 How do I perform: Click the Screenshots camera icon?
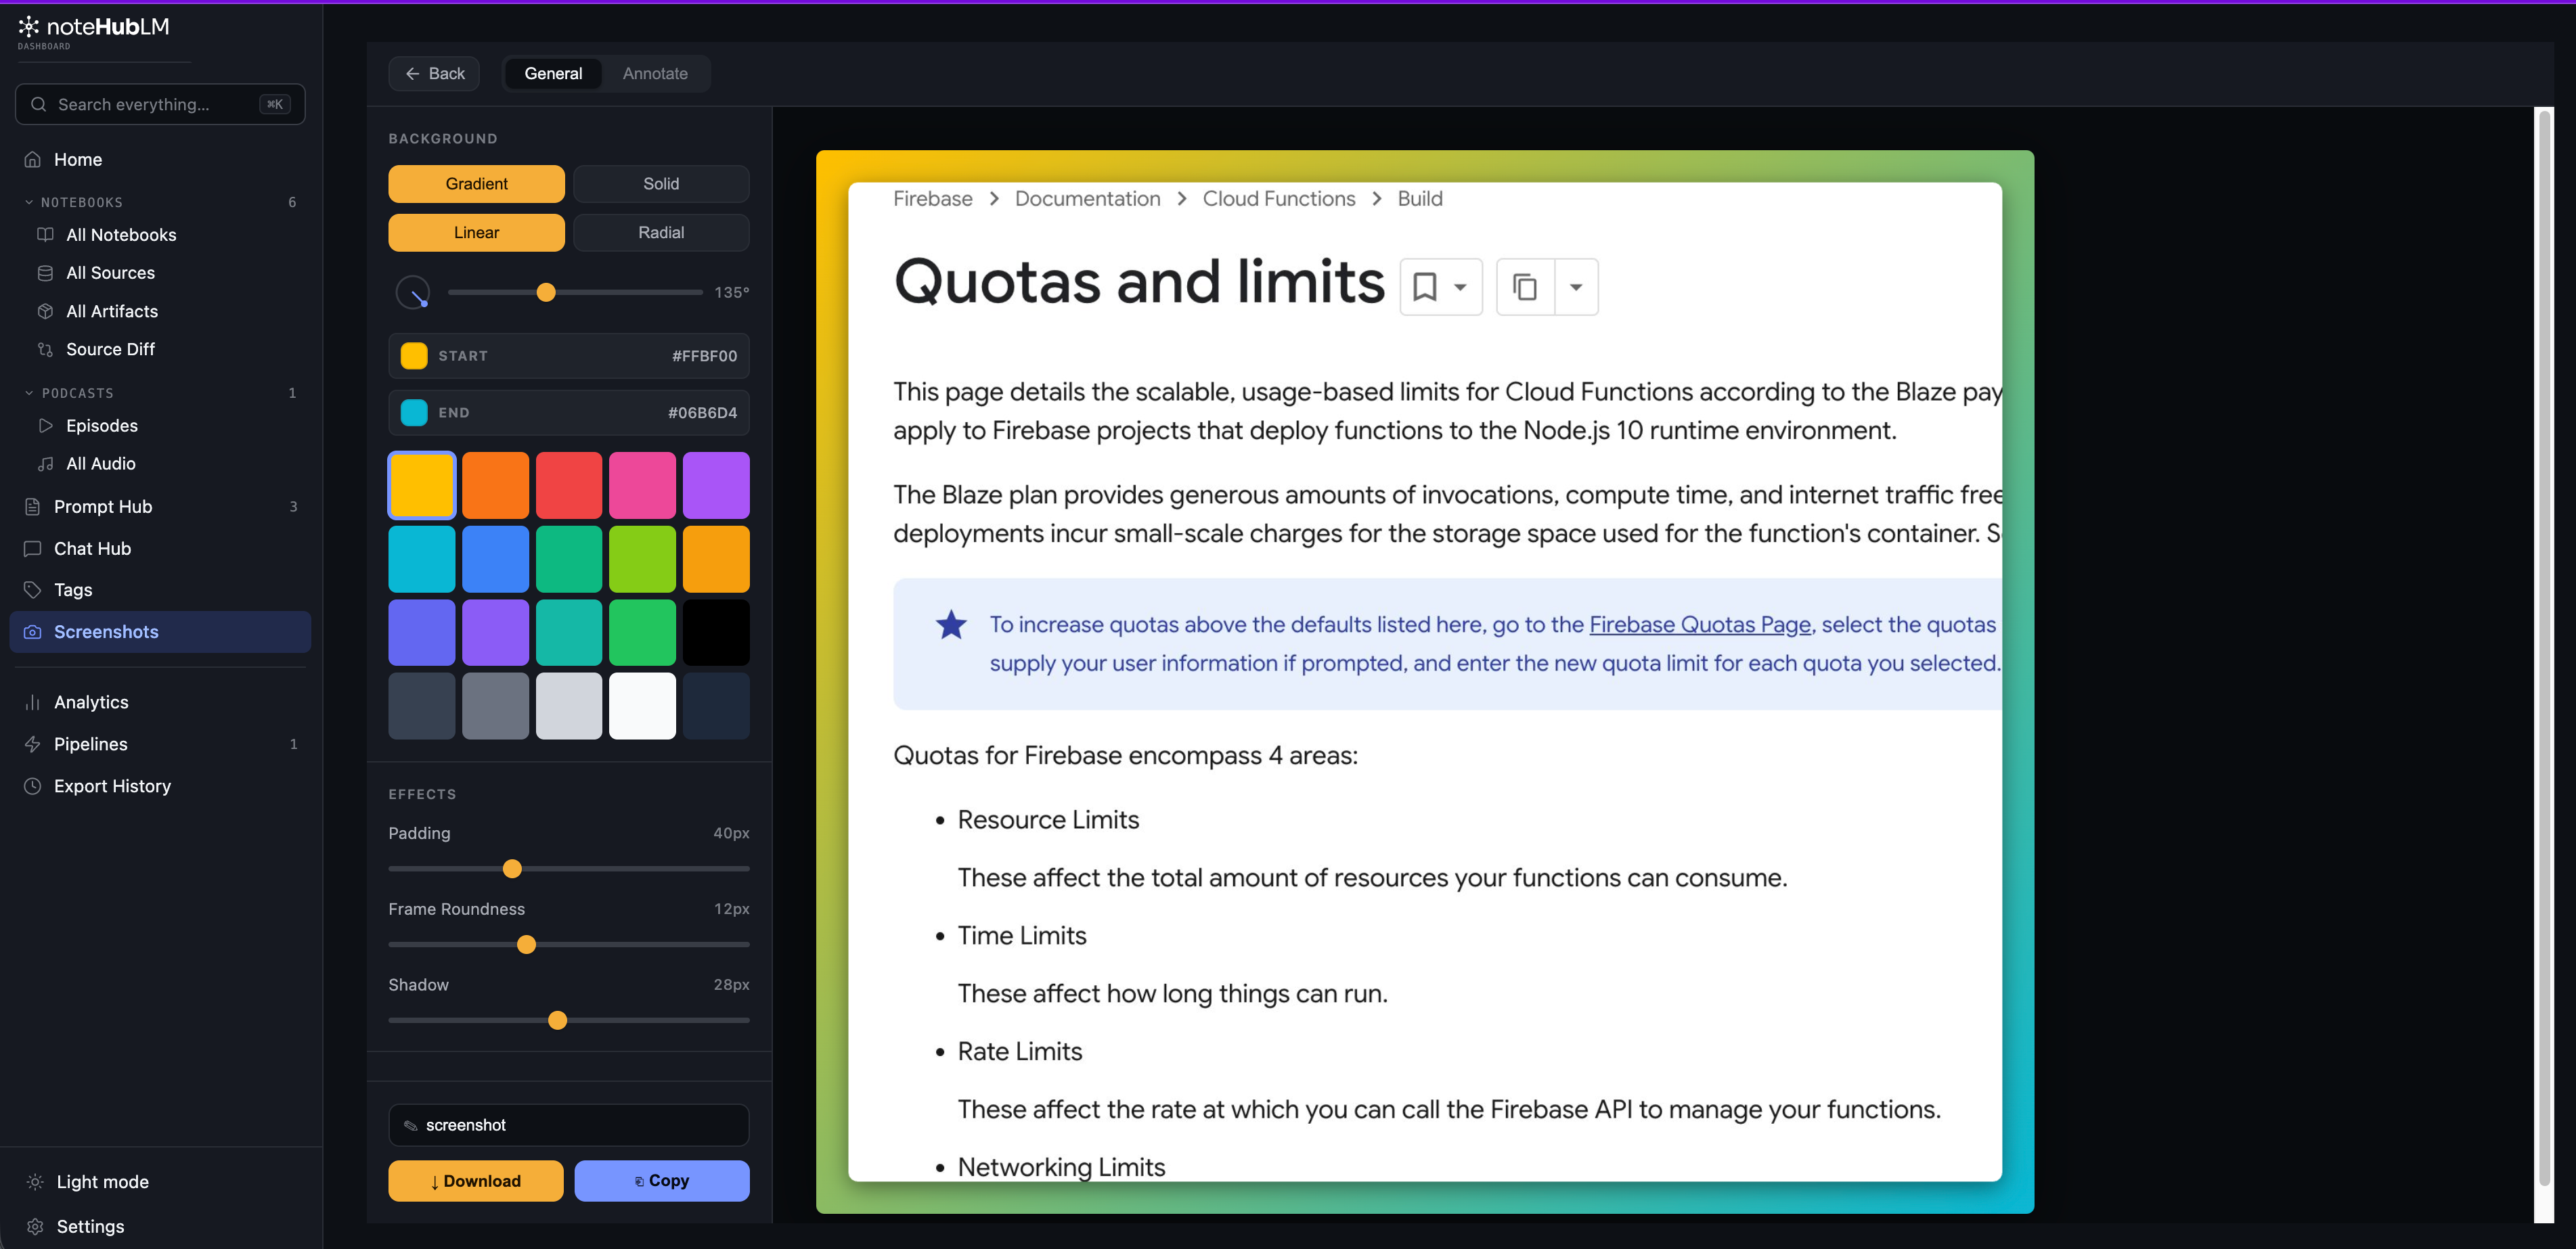[33, 631]
